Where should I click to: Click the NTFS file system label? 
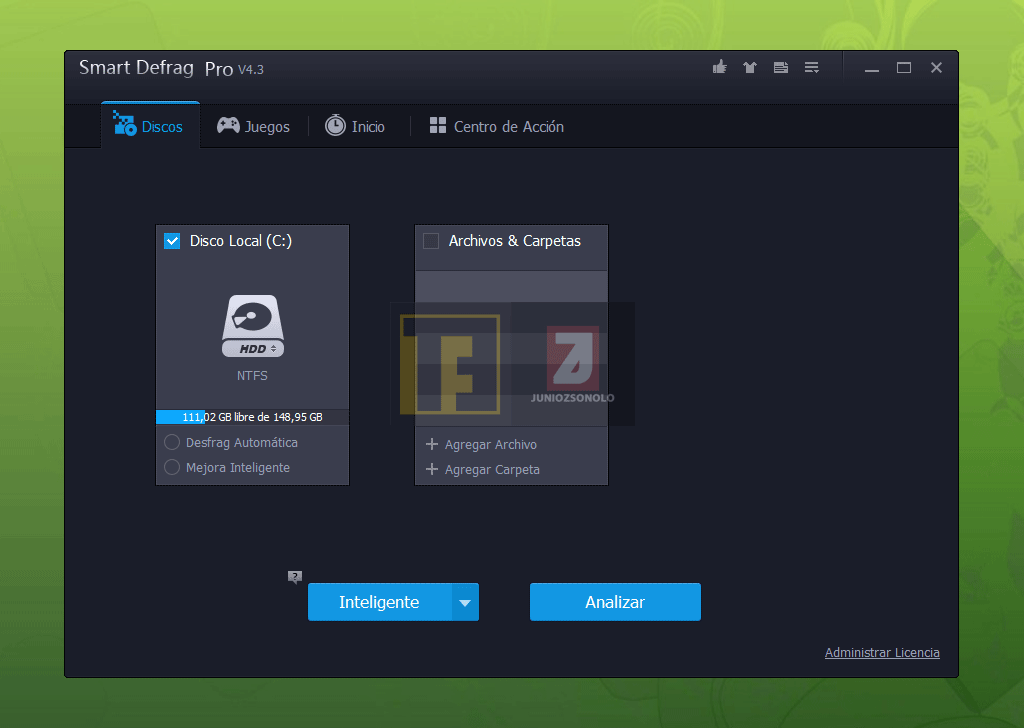[x=252, y=375]
